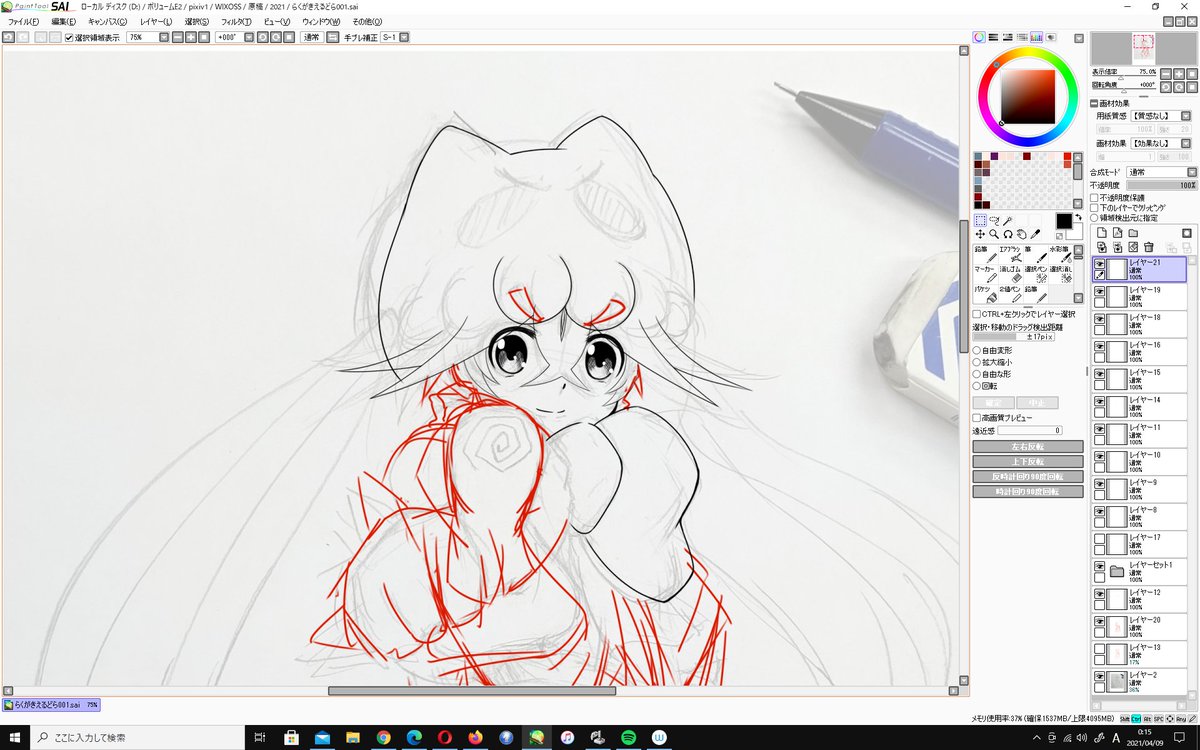Image resolution: width=1200 pixels, height=750 pixels.
Task: Open the ウィンドウ(W) menu
Action: tap(322, 21)
